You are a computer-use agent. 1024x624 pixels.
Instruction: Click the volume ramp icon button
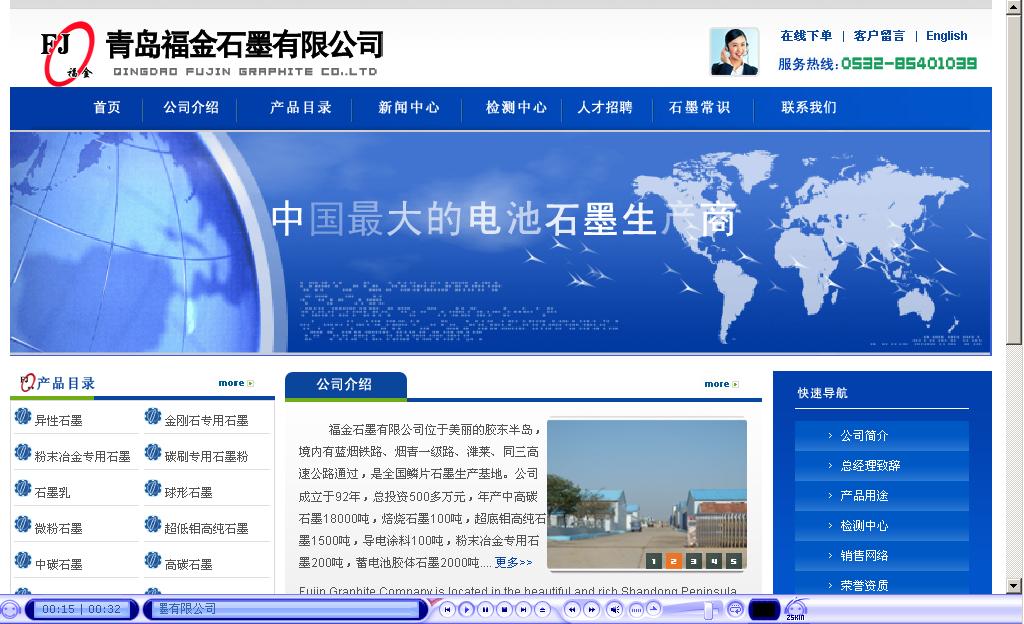pyautogui.click(x=653, y=608)
